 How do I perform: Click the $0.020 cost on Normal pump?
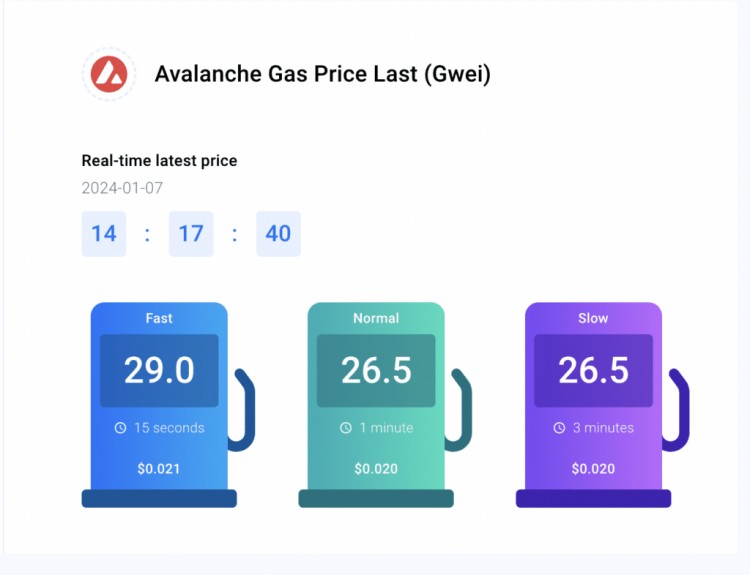[x=376, y=469]
